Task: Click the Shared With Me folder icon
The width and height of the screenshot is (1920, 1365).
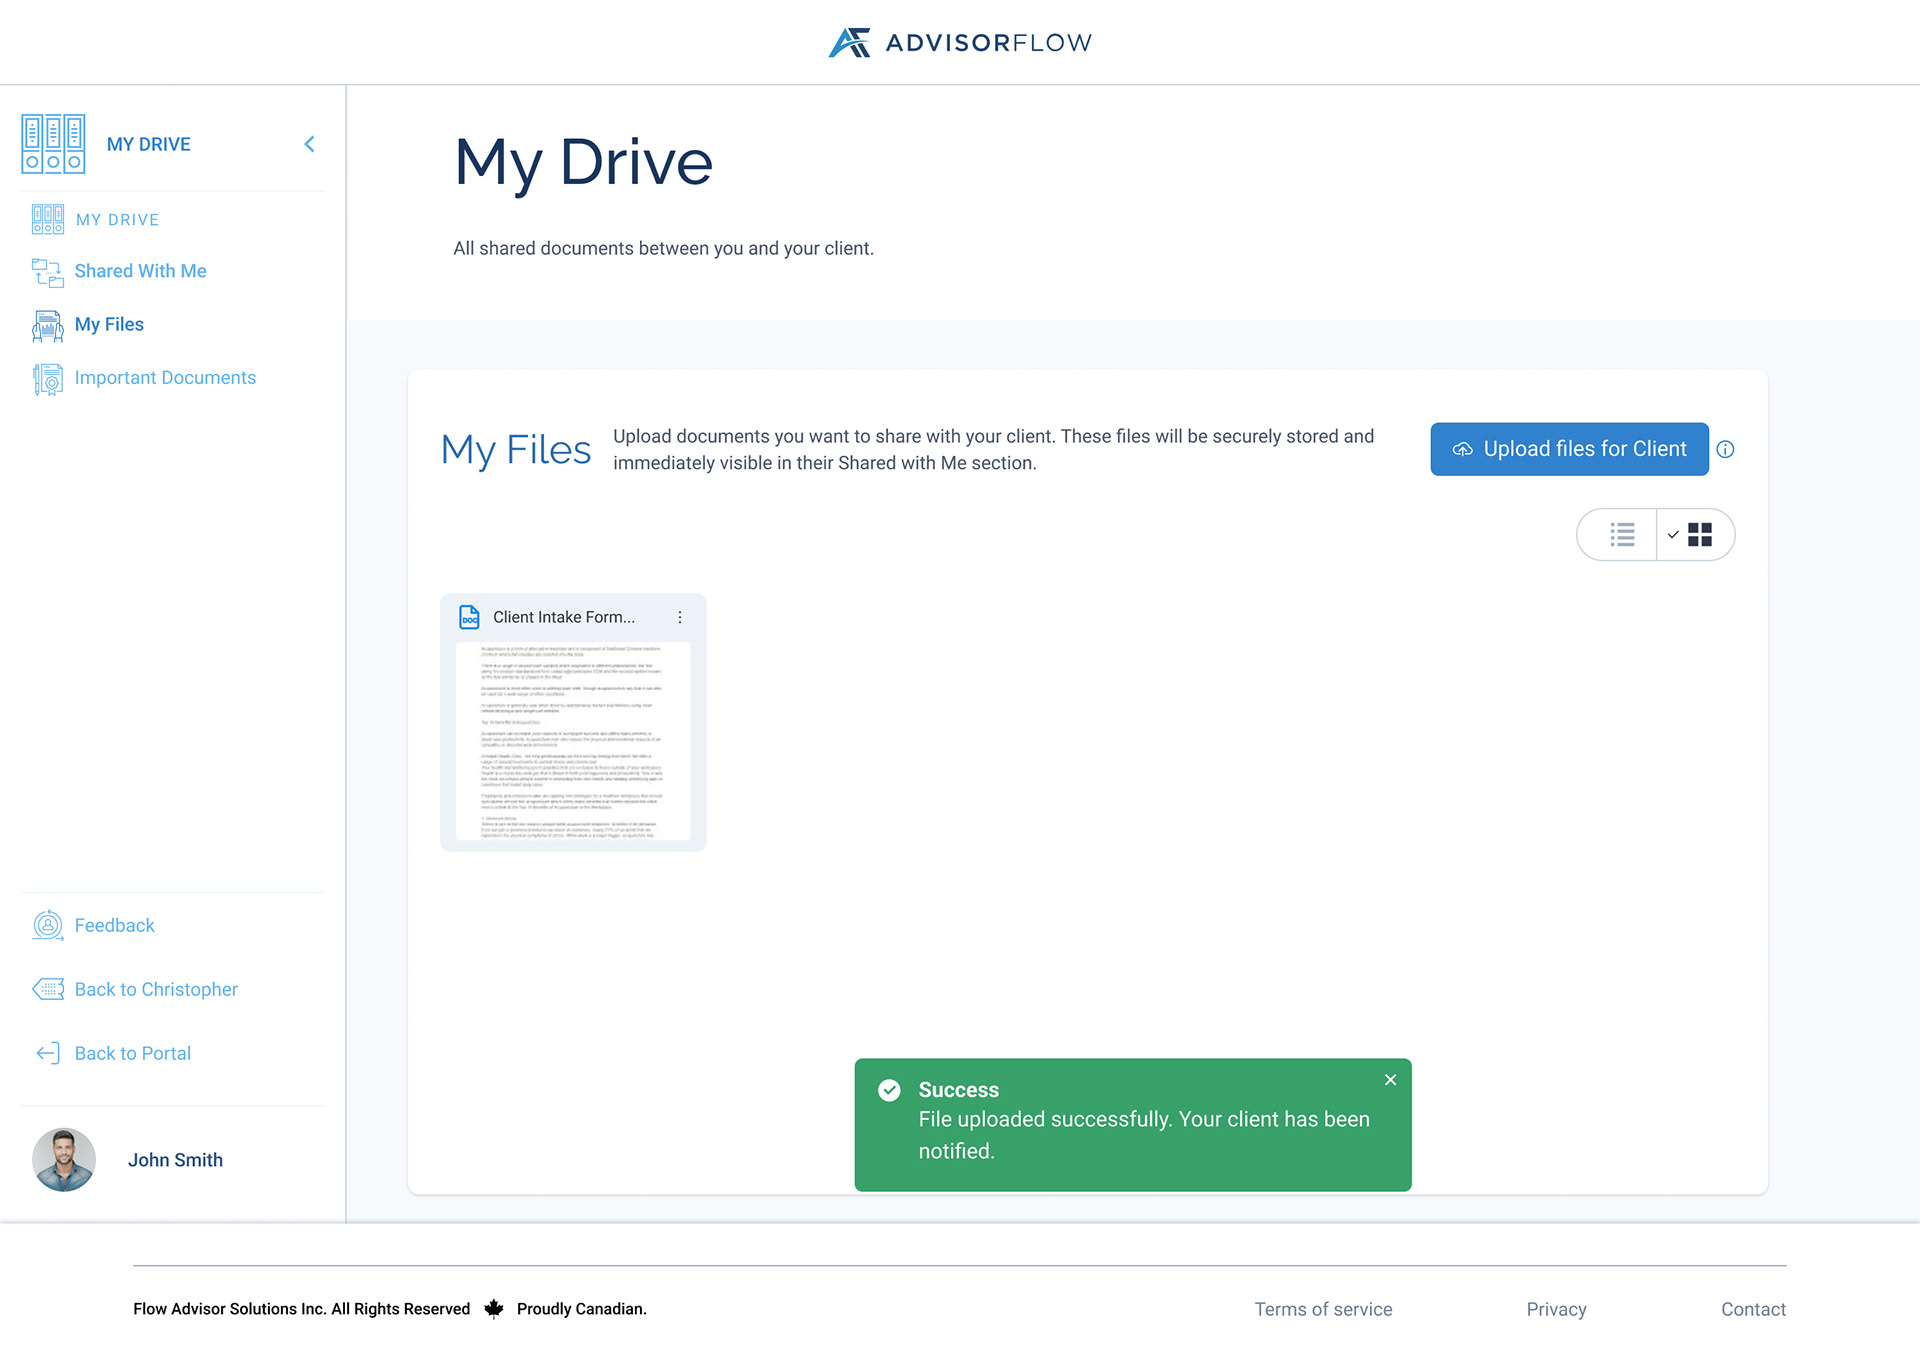Action: [x=47, y=271]
